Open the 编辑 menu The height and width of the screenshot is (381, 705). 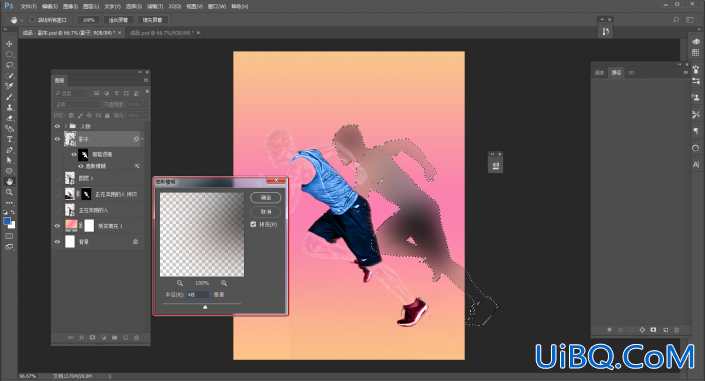[49, 7]
